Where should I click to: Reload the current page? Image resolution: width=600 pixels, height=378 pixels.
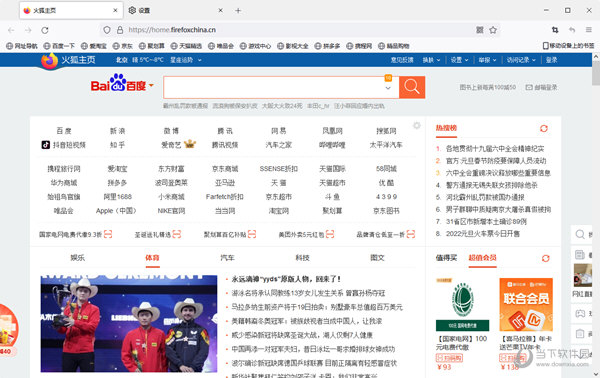[45, 30]
